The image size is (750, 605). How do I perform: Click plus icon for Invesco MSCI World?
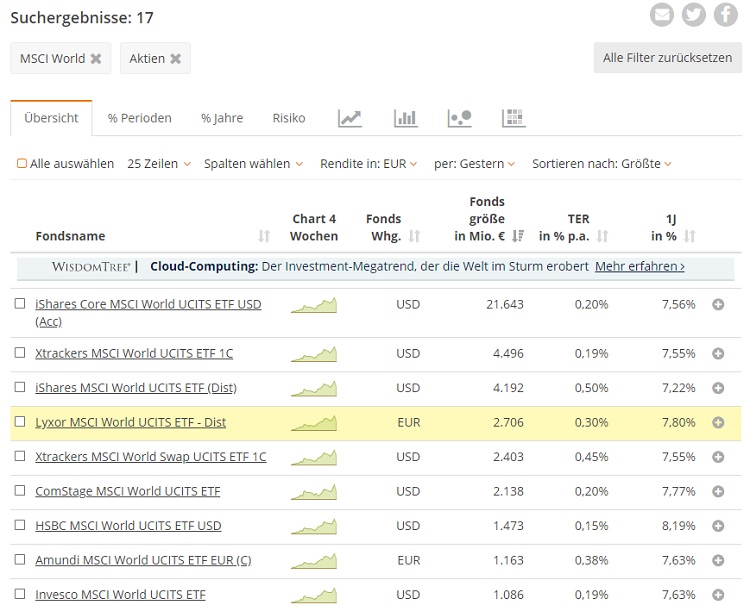(718, 594)
